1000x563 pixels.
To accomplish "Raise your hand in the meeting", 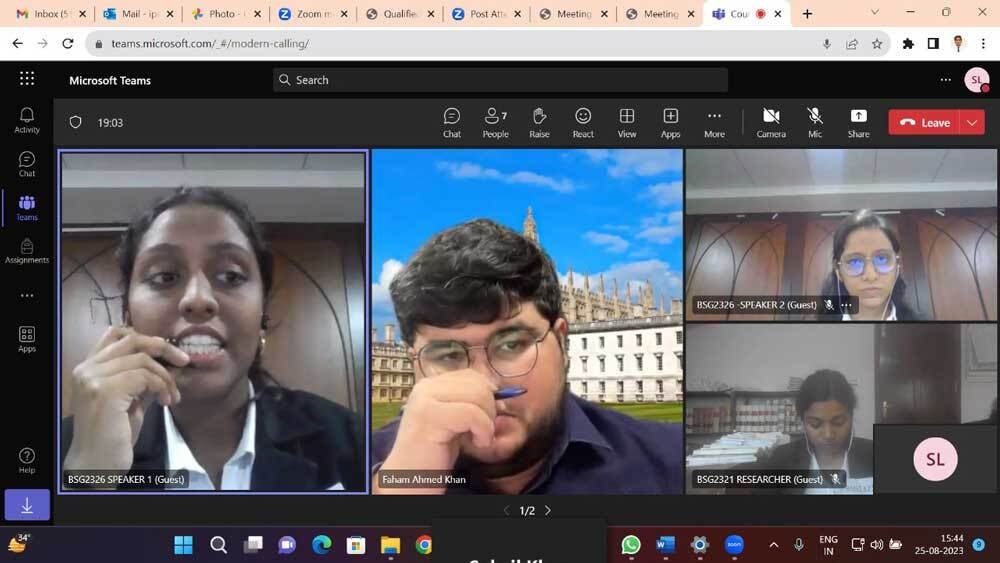I will pyautogui.click(x=539, y=122).
